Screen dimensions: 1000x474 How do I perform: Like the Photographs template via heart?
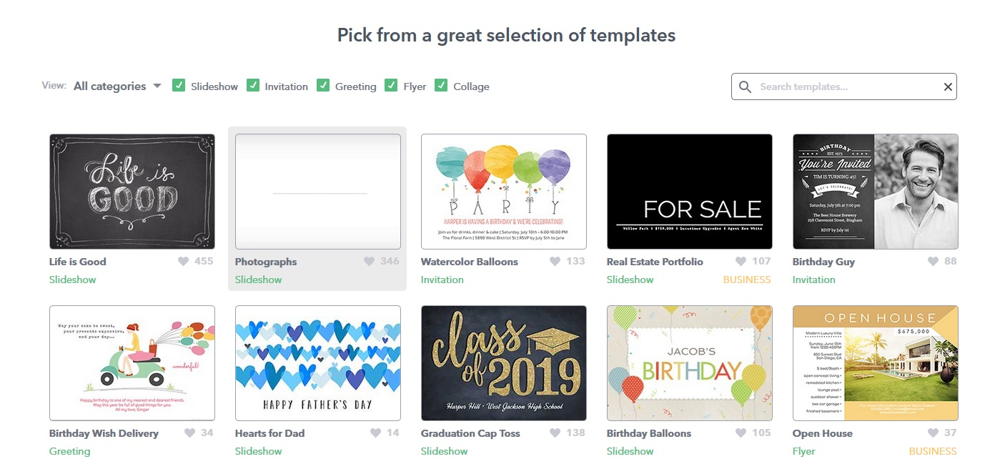[x=370, y=262]
